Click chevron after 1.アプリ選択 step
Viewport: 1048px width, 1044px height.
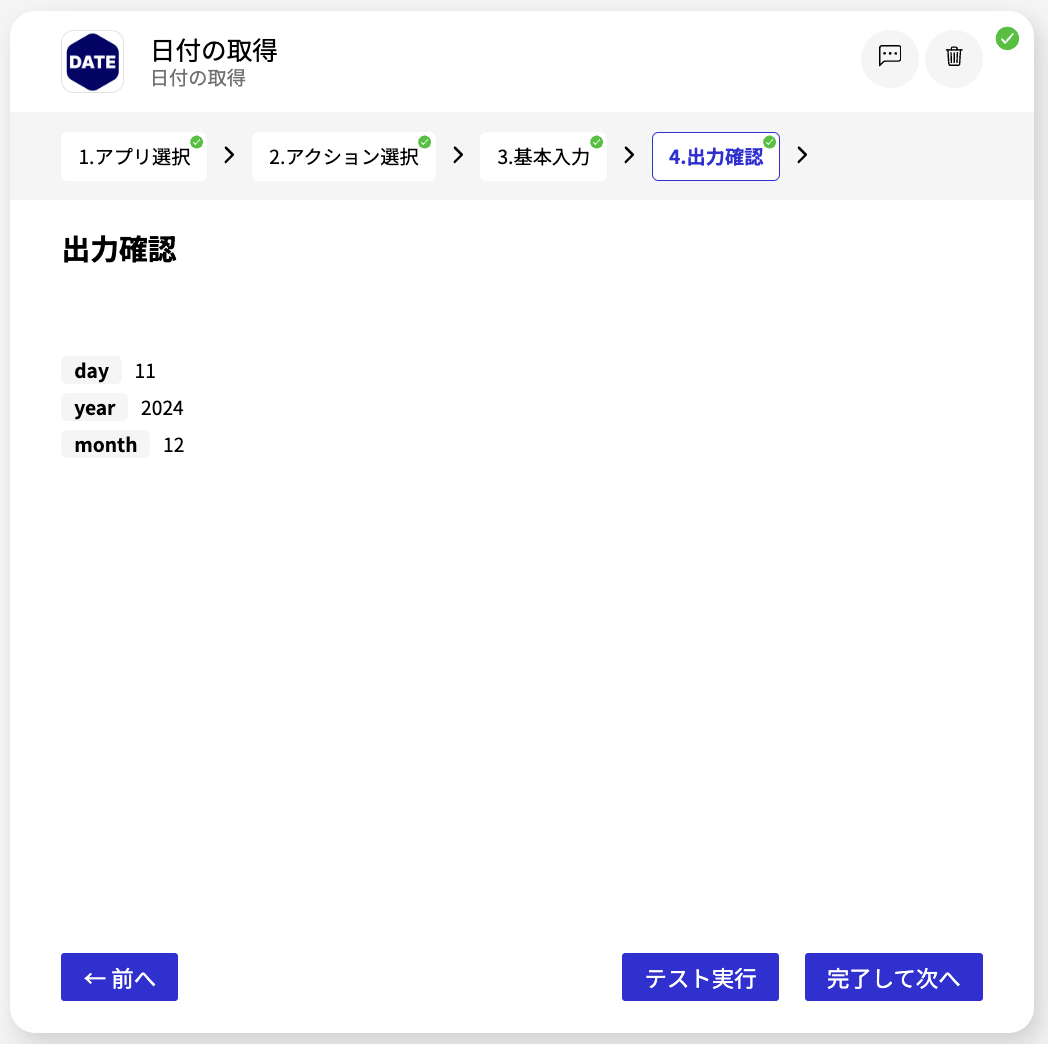point(229,155)
